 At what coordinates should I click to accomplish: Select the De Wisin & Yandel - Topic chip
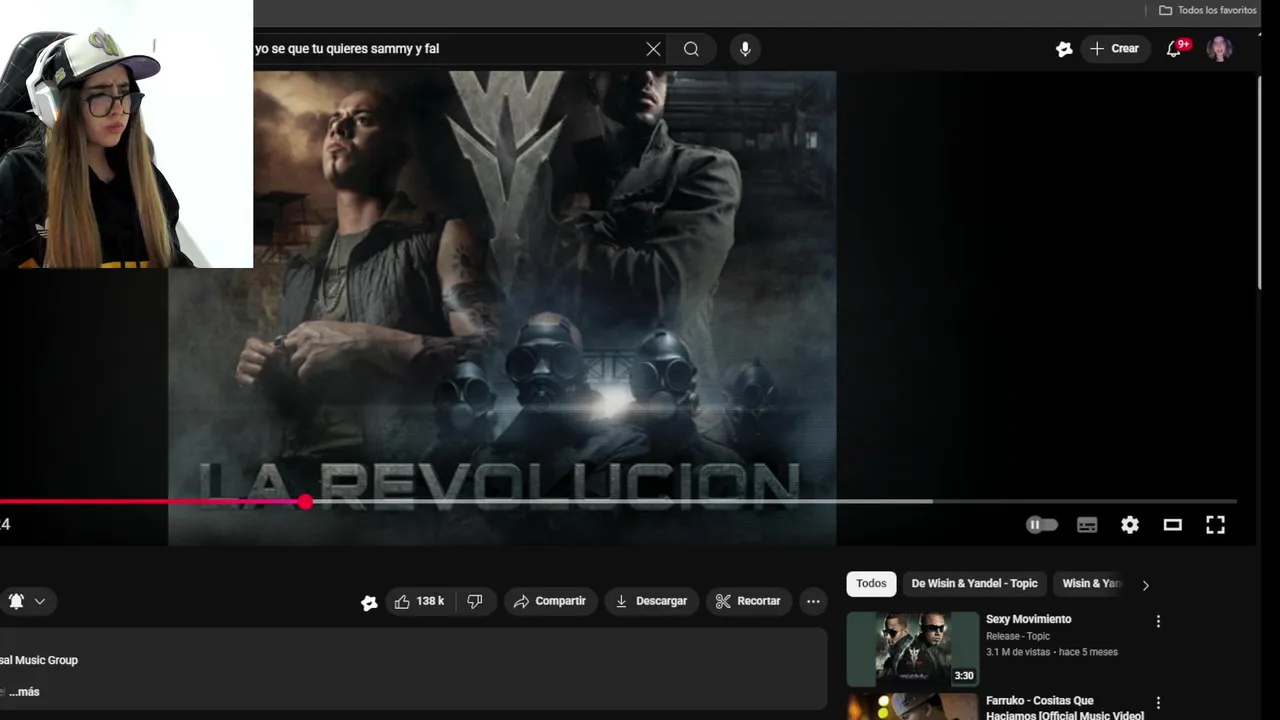click(x=974, y=584)
